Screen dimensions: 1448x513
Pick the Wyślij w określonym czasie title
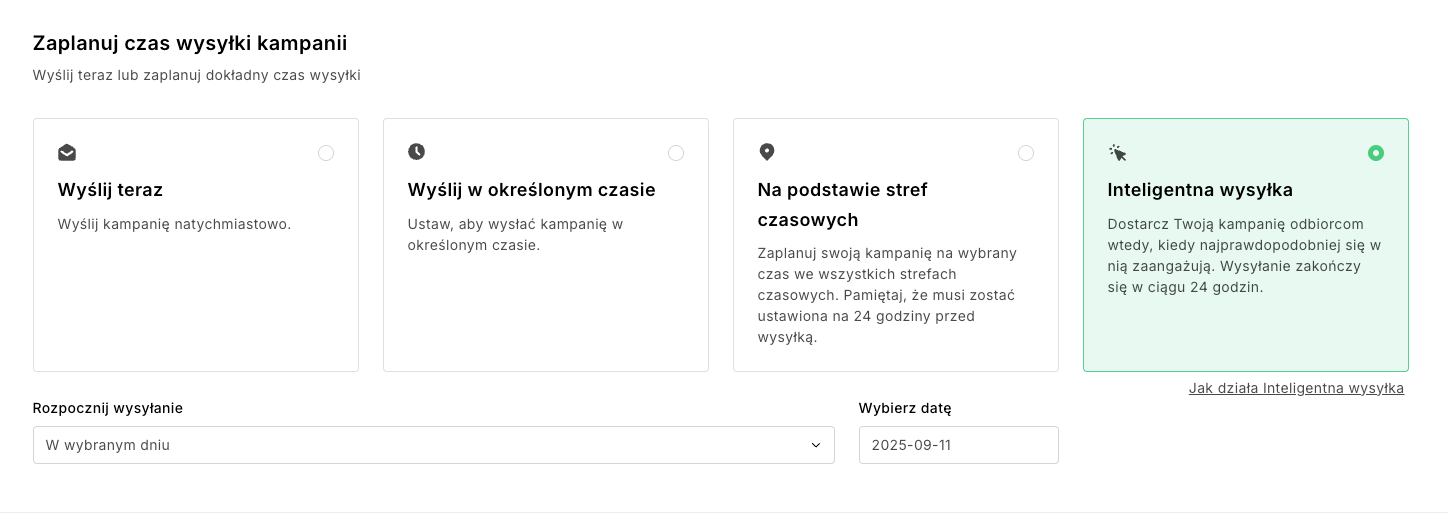531,190
